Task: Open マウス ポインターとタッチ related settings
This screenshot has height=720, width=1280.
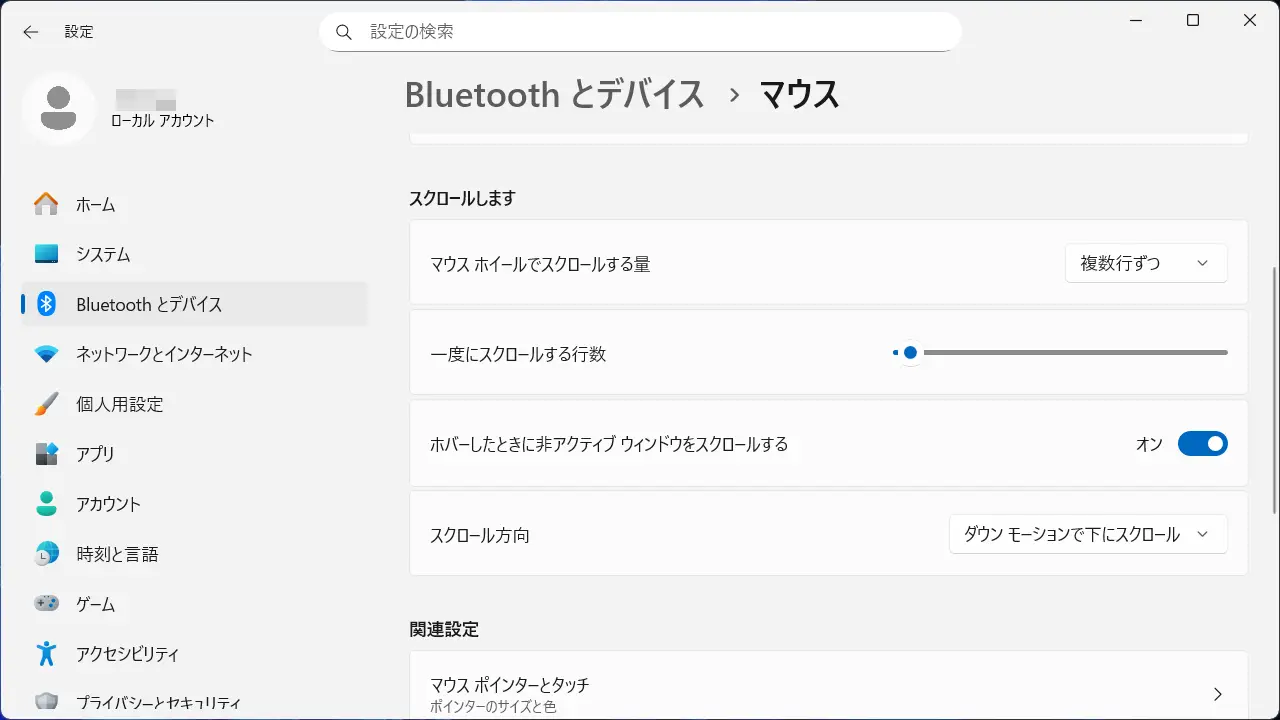Action: click(x=828, y=694)
